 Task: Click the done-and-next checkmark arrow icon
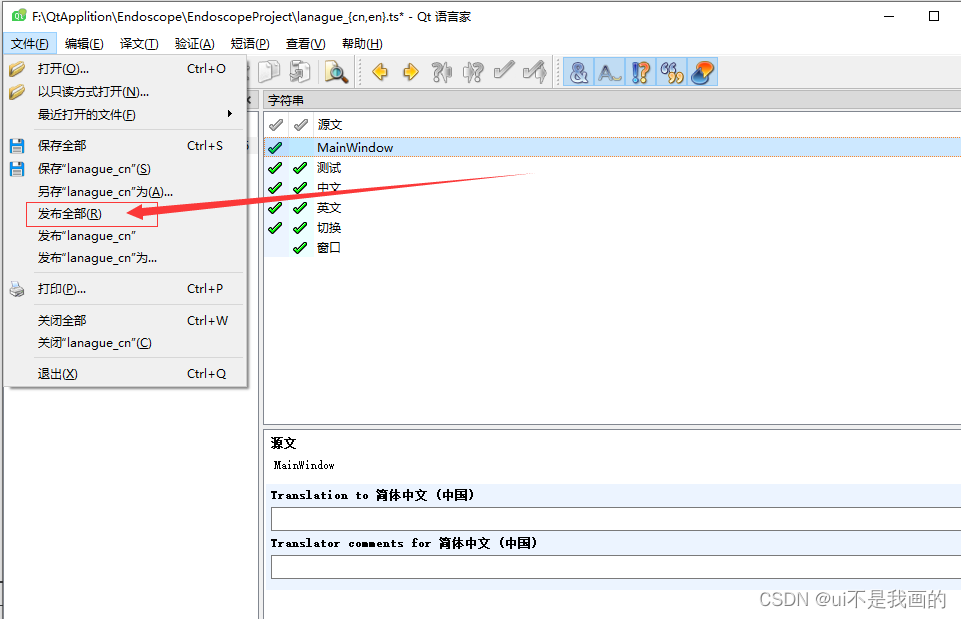click(534, 71)
